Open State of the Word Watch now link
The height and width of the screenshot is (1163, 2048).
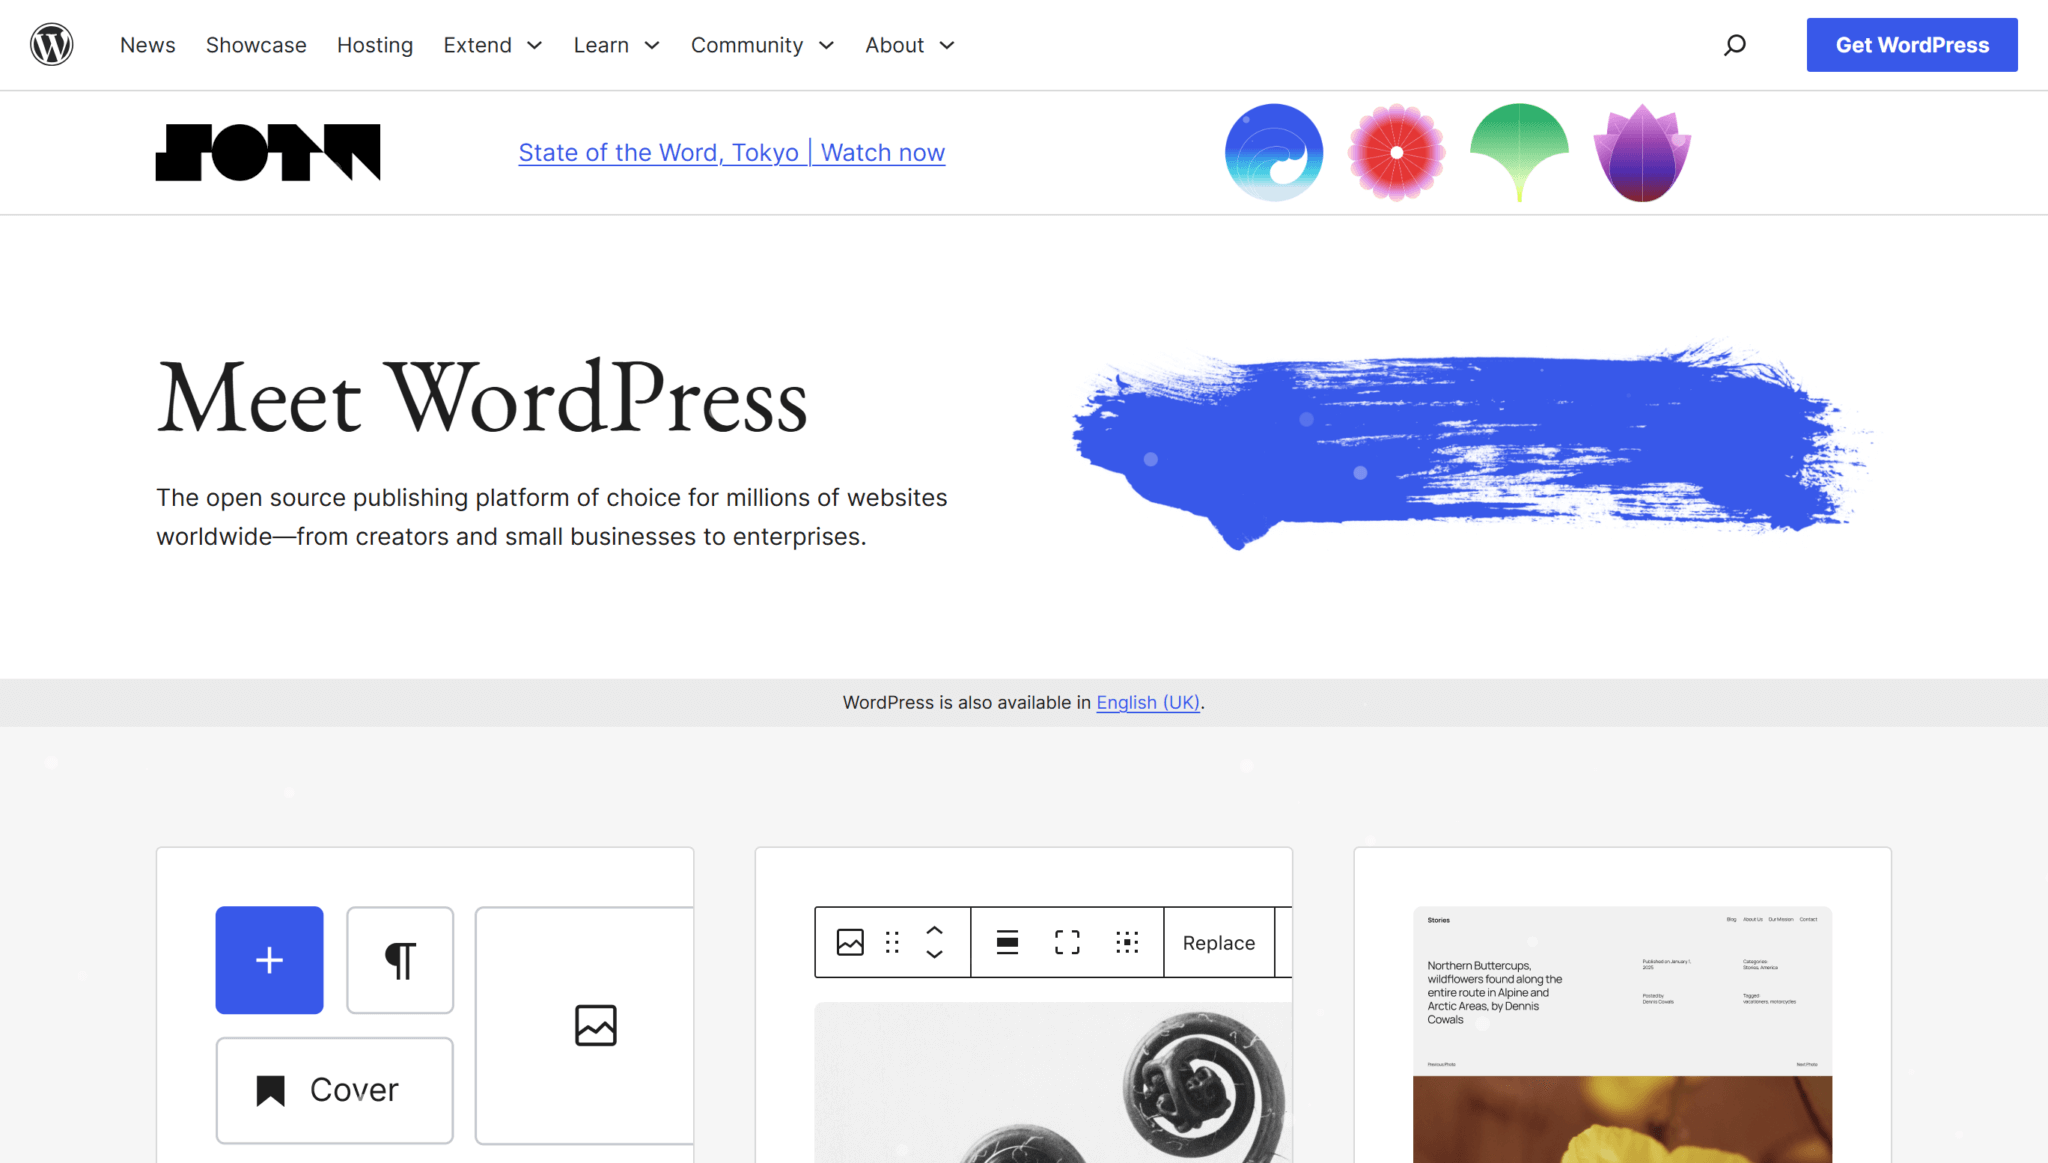(732, 153)
